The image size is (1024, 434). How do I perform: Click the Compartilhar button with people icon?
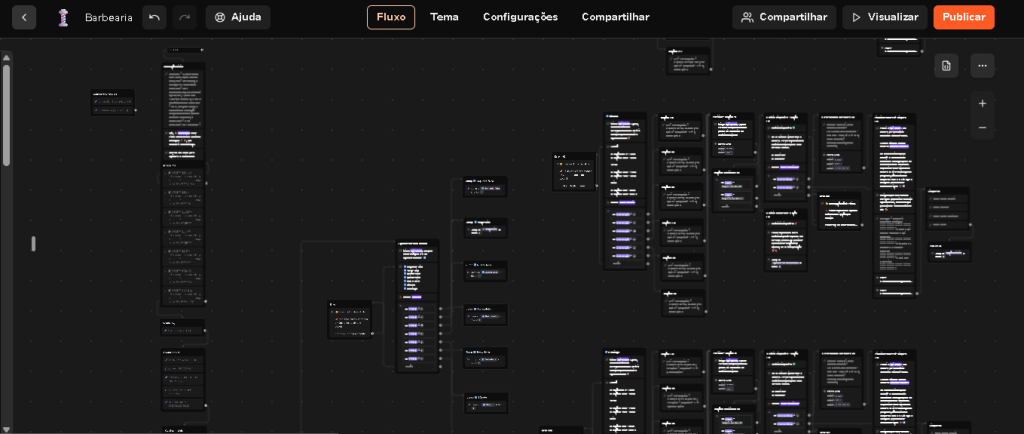(784, 17)
